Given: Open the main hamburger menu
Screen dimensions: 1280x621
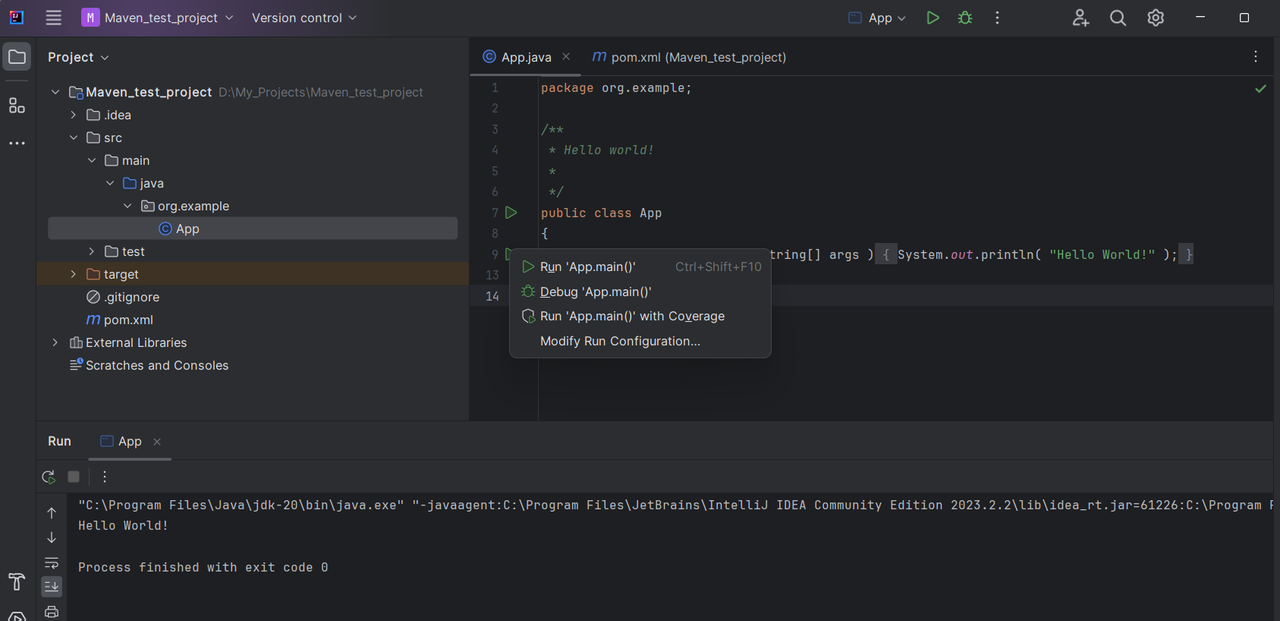Looking at the screenshot, I should (x=53, y=18).
